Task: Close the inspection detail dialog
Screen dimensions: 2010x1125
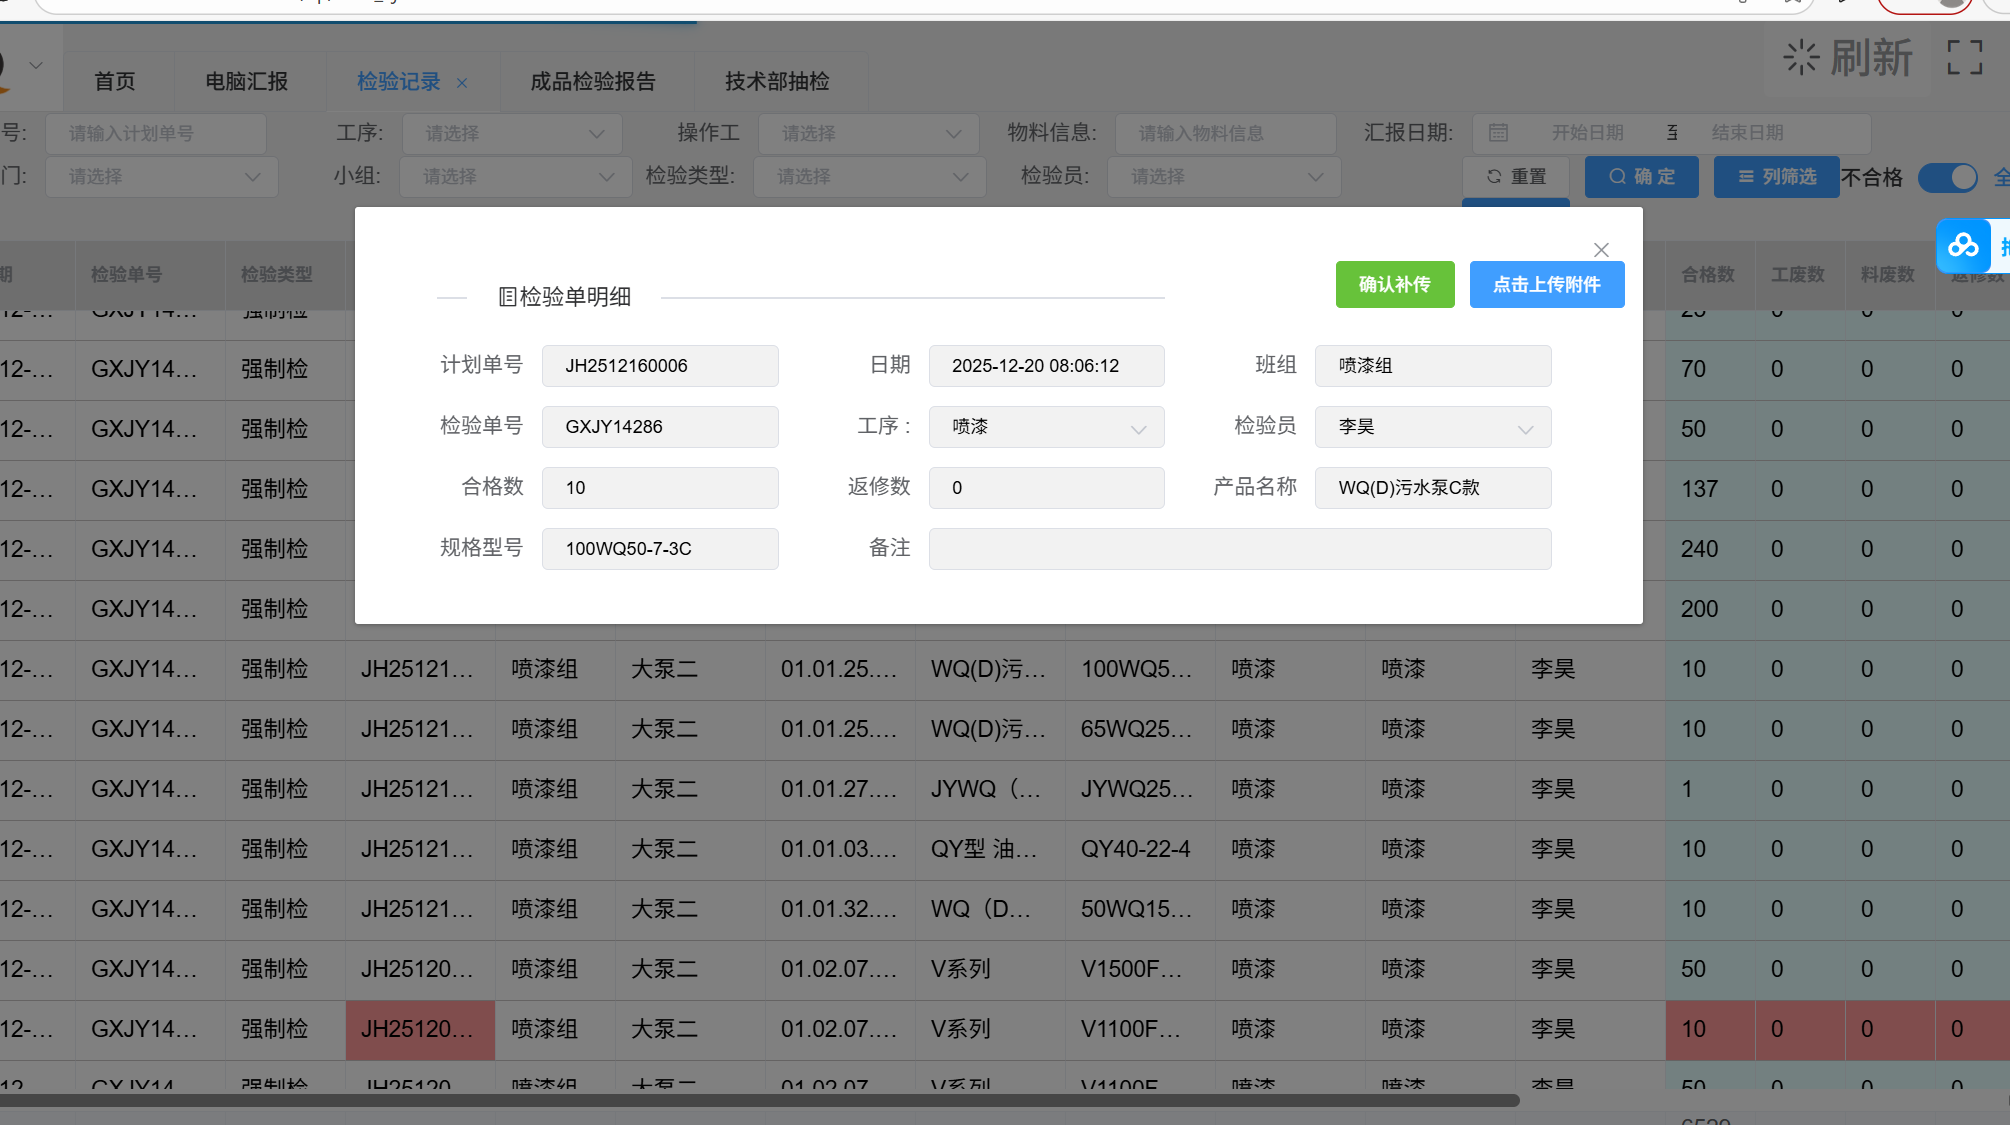Action: pos(1601,250)
